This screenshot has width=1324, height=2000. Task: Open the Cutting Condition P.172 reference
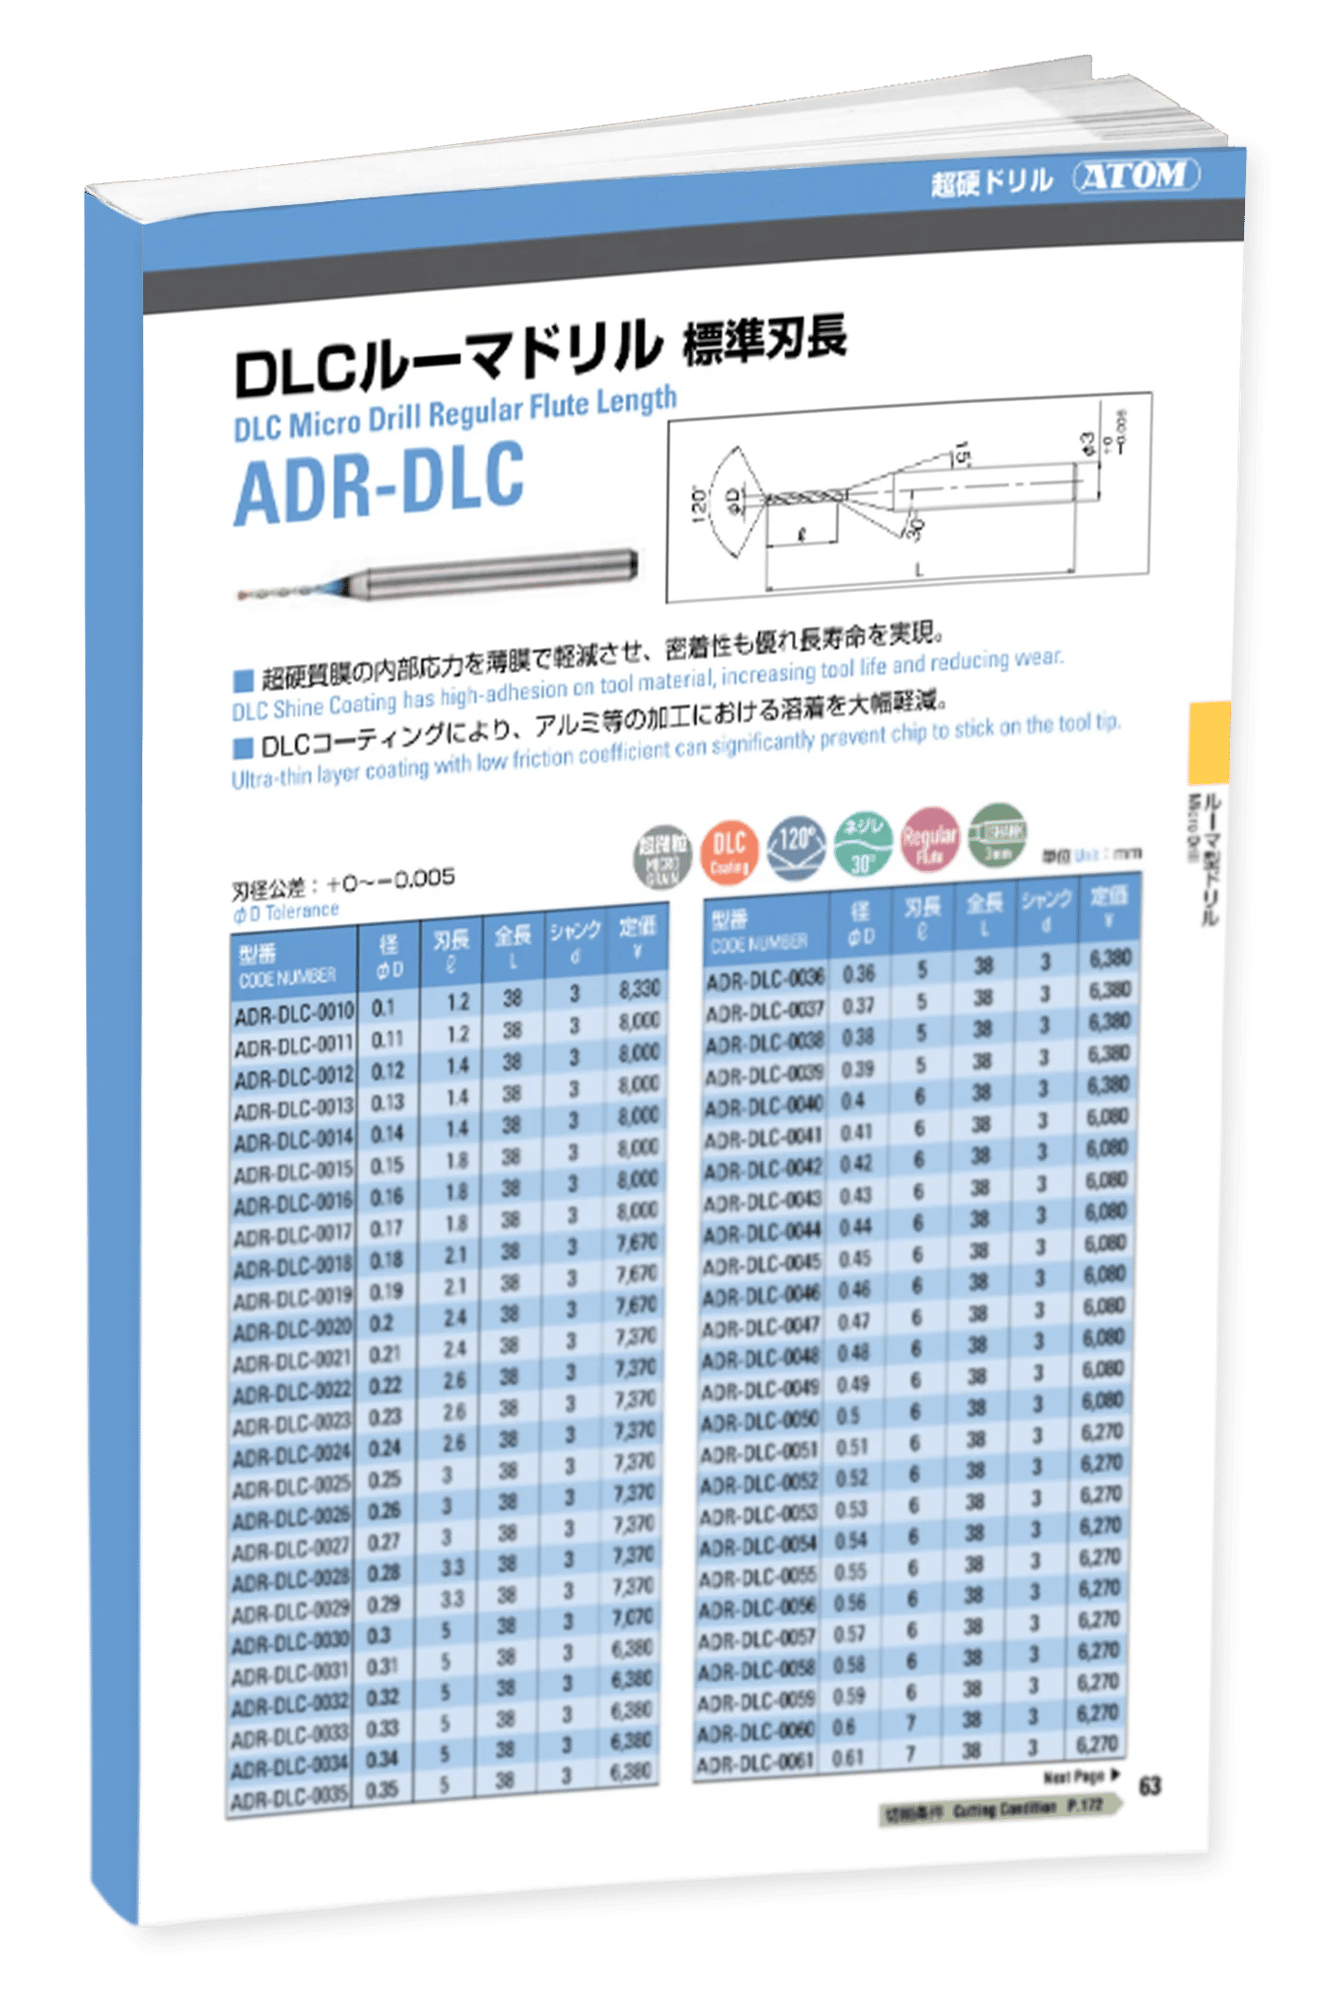coord(1000,1810)
